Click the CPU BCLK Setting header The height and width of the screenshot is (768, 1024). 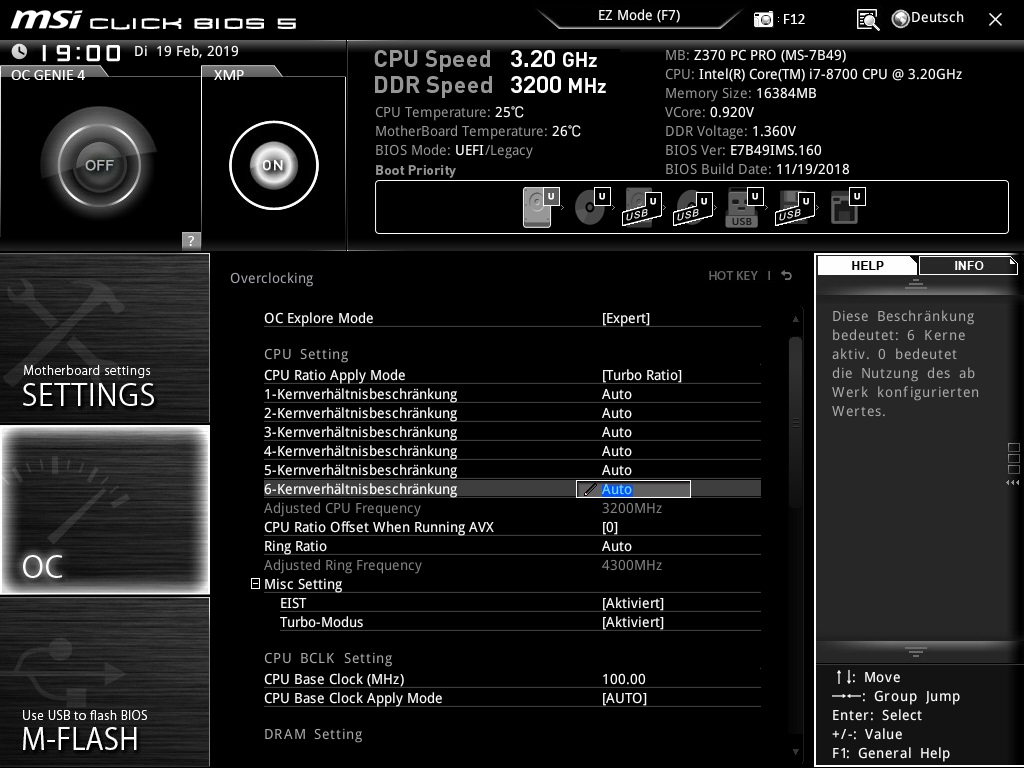[328, 658]
